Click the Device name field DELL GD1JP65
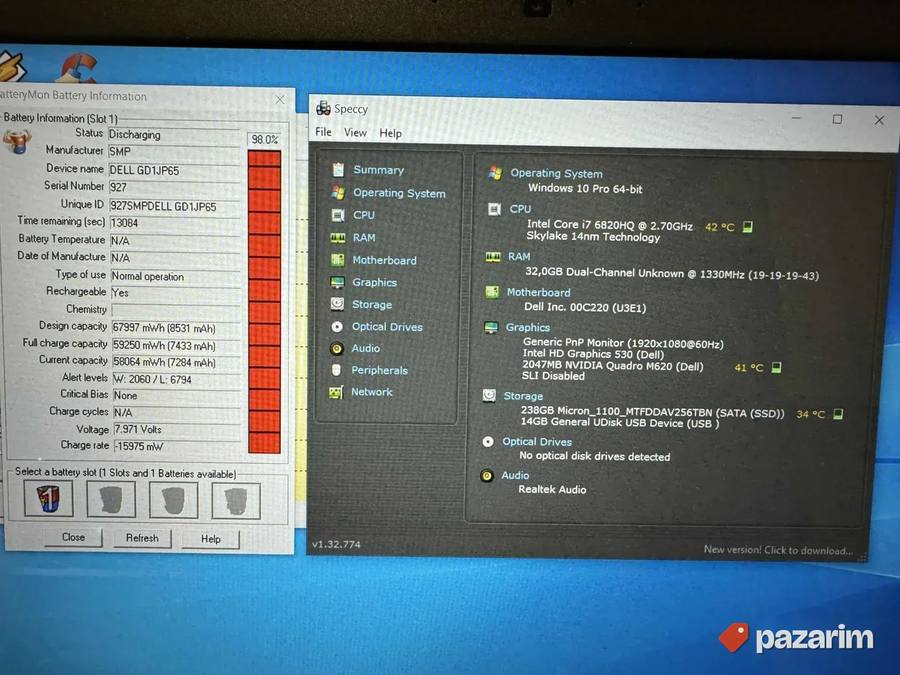900x675 pixels. [173, 170]
